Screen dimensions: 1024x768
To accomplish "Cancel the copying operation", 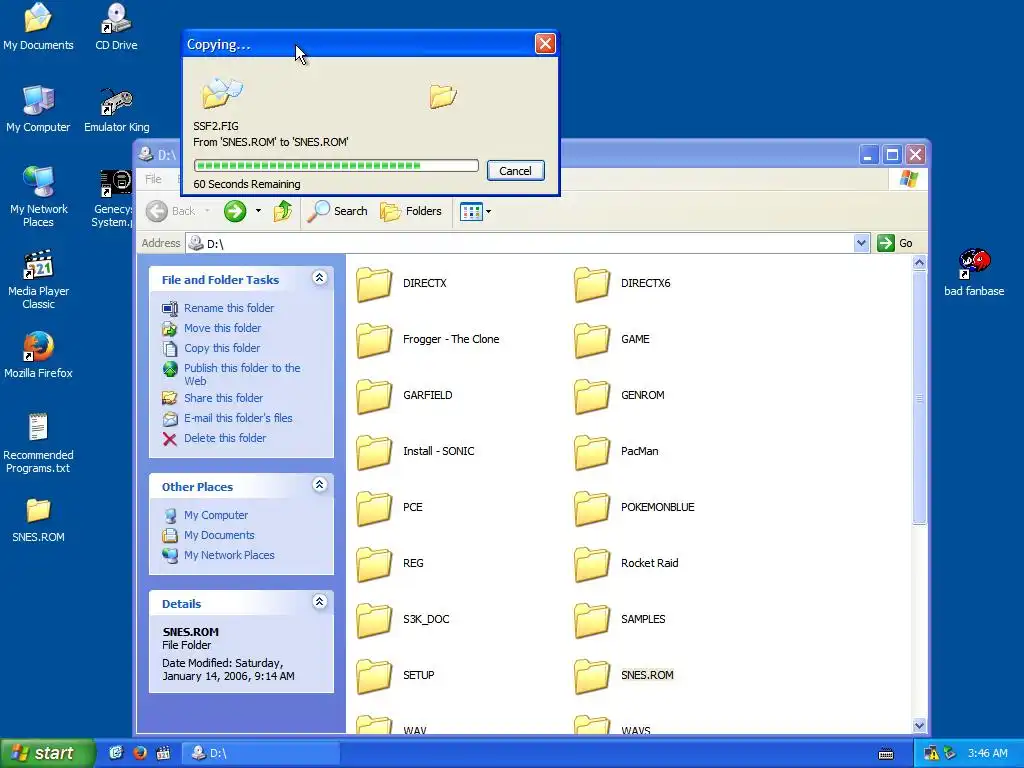I will click(515, 170).
